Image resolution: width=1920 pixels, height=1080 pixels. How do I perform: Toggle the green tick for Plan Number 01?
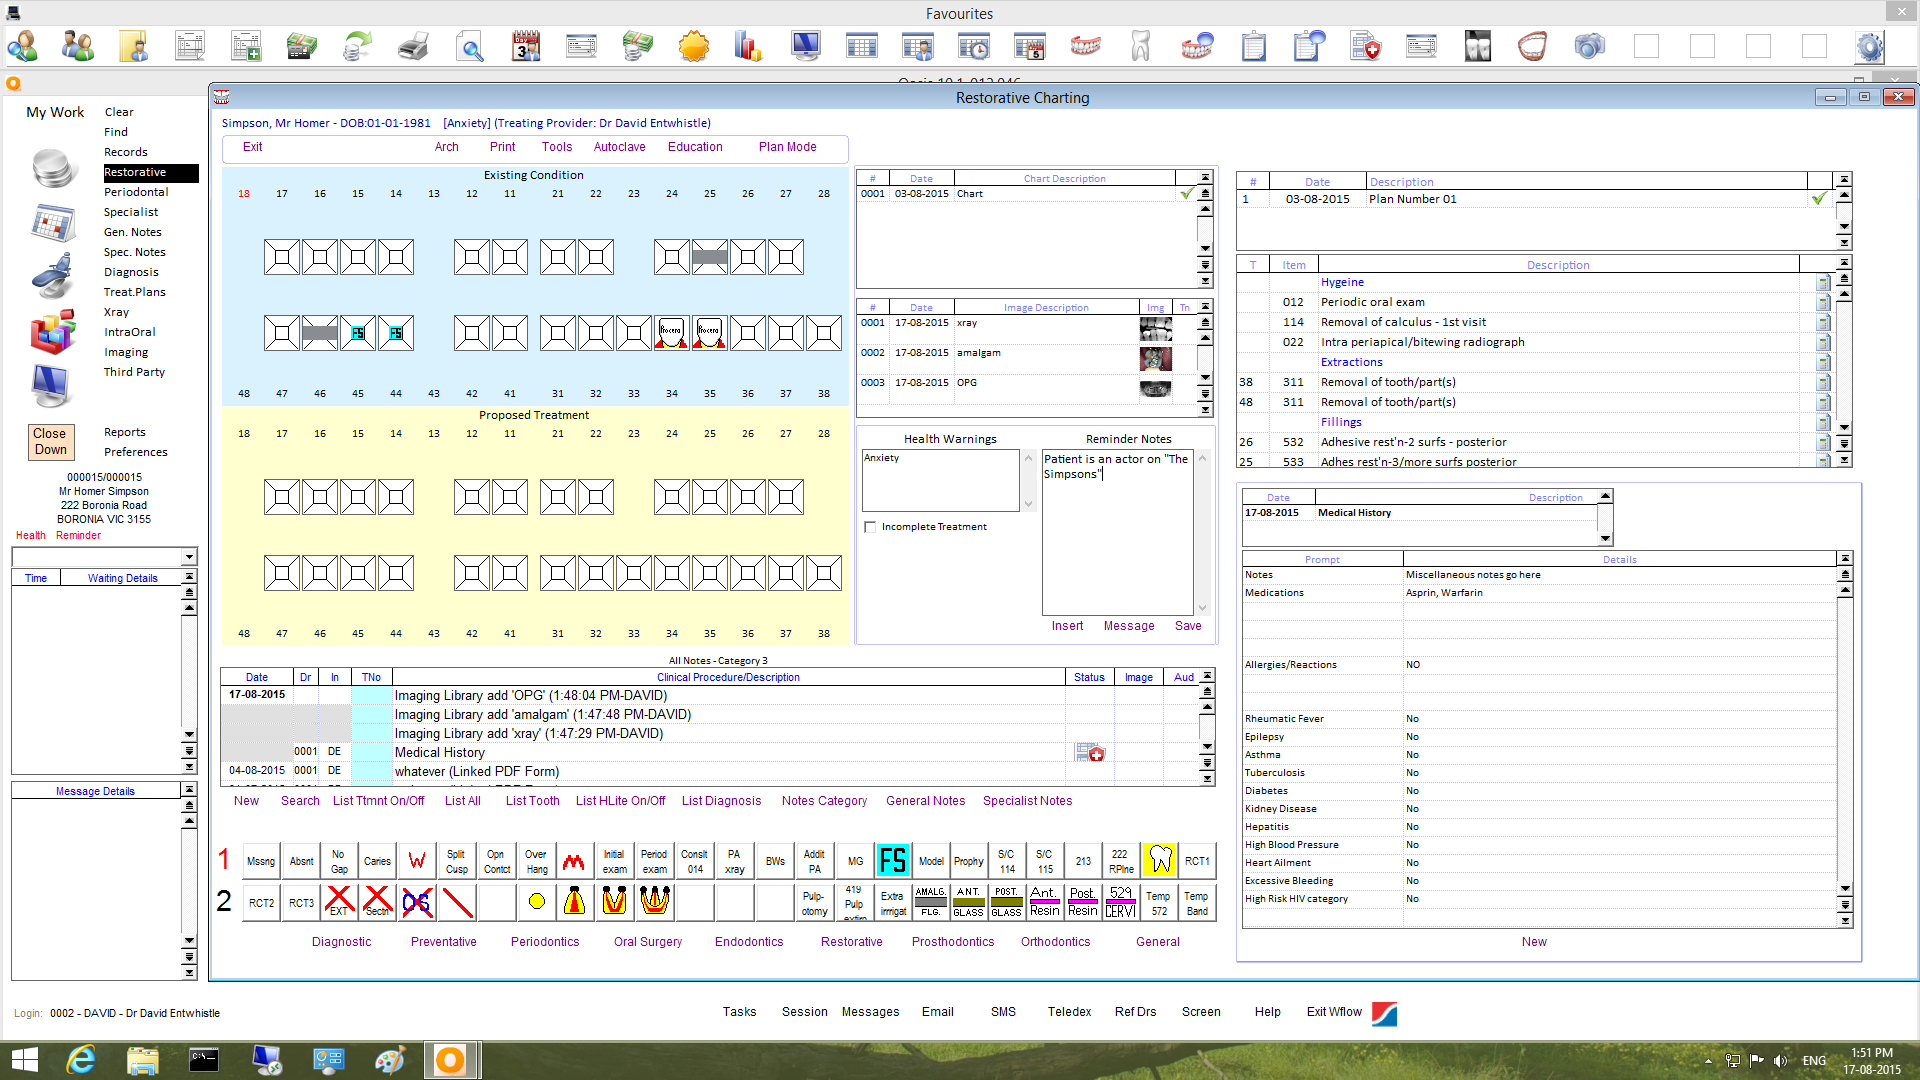[1819, 199]
